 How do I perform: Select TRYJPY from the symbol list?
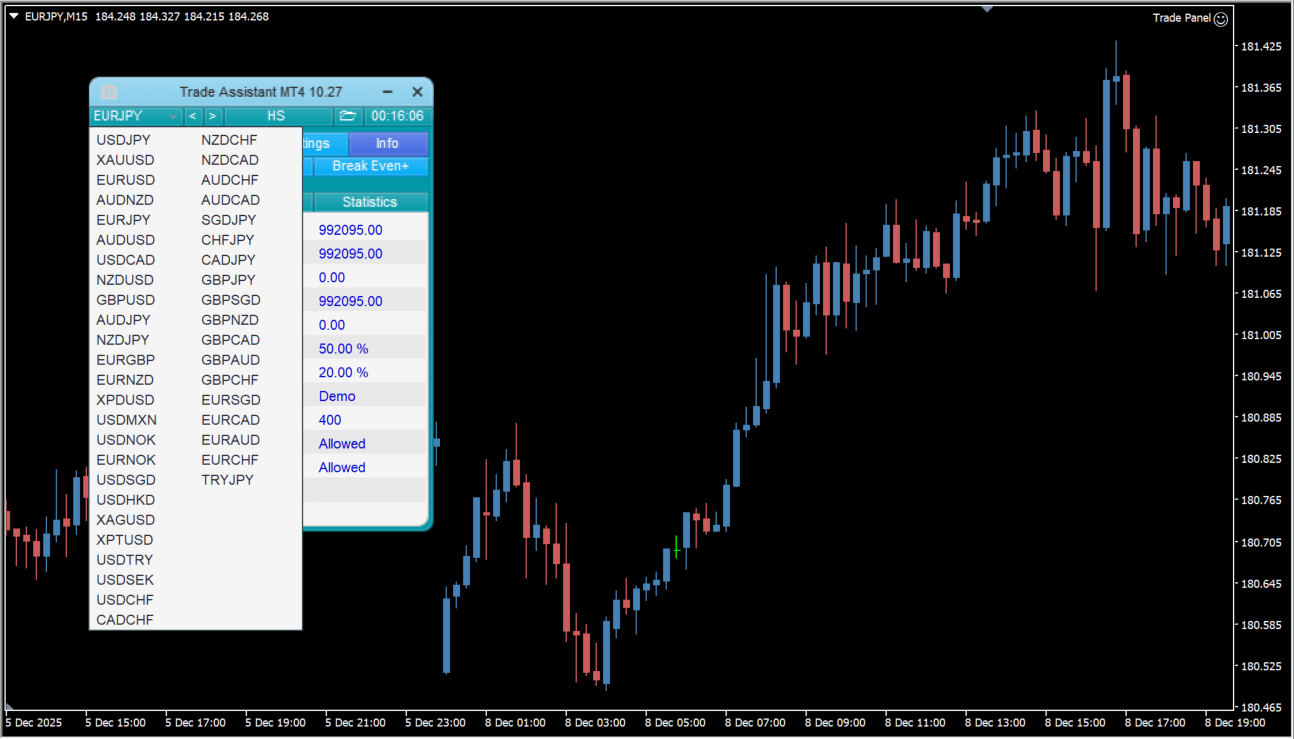pyautogui.click(x=227, y=480)
